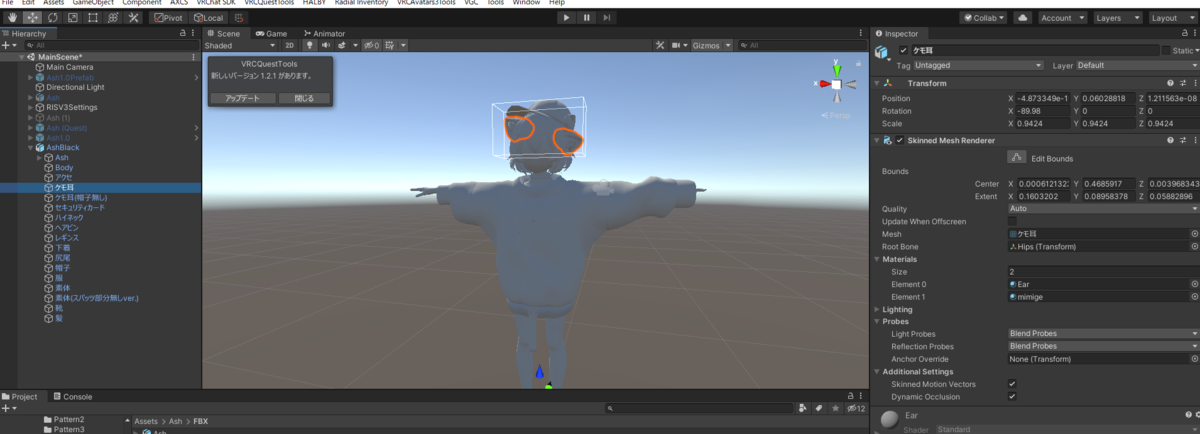
Task: Select the Rect tool
Action: (92, 18)
